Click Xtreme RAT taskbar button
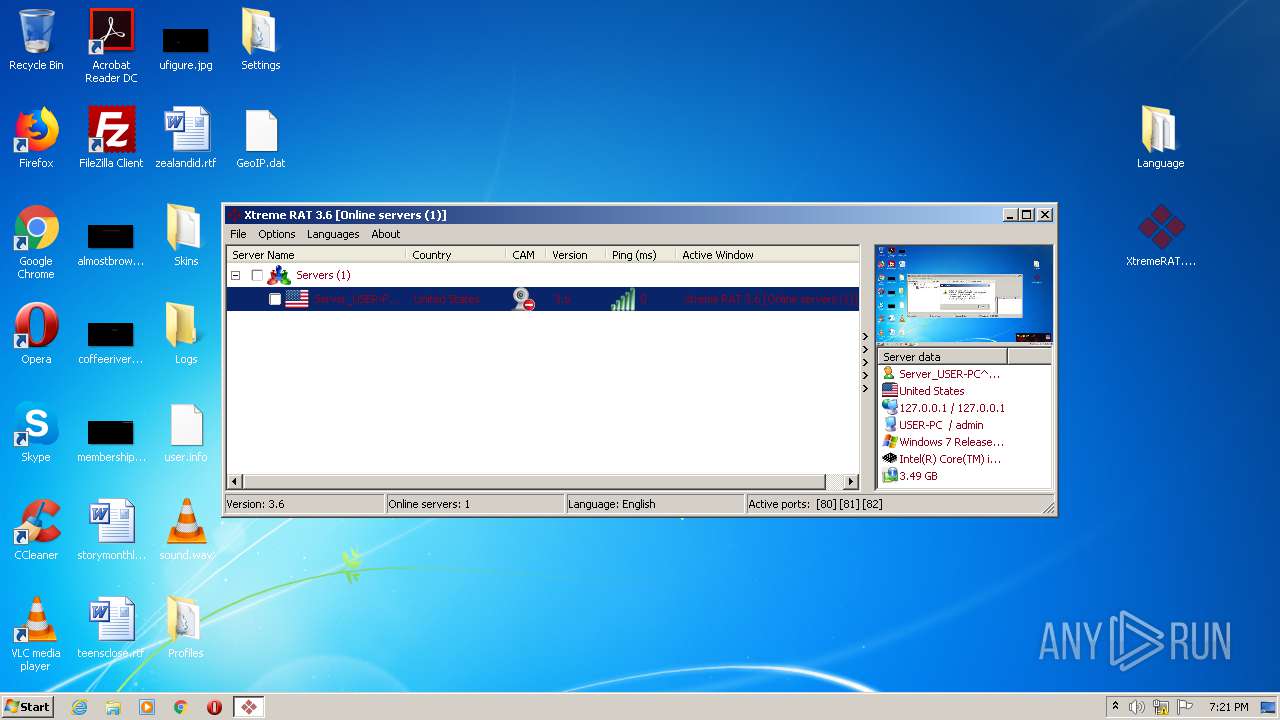The height and width of the screenshot is (720, 1280). [249, 707]
